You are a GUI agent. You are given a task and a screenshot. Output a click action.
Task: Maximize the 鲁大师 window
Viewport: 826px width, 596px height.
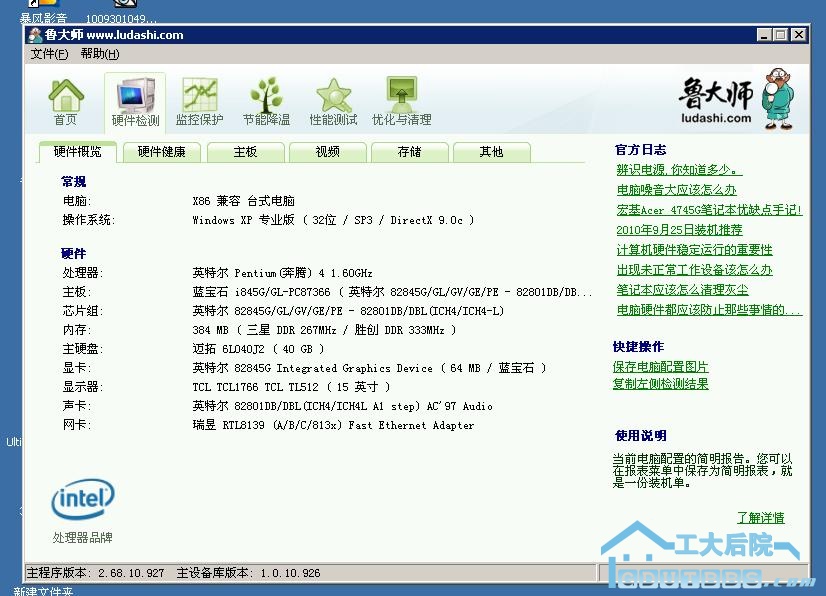pyautogui.click(x=781, y=35)
